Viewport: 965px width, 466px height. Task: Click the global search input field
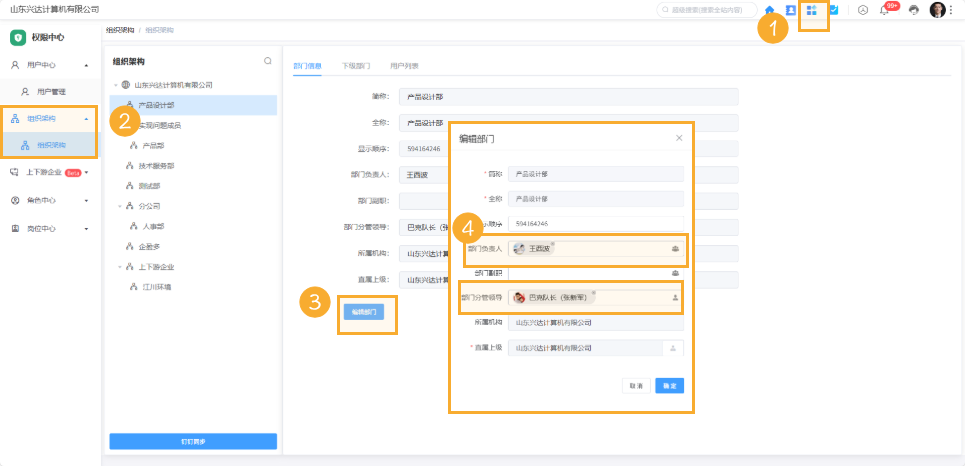[x=710, y=10]
